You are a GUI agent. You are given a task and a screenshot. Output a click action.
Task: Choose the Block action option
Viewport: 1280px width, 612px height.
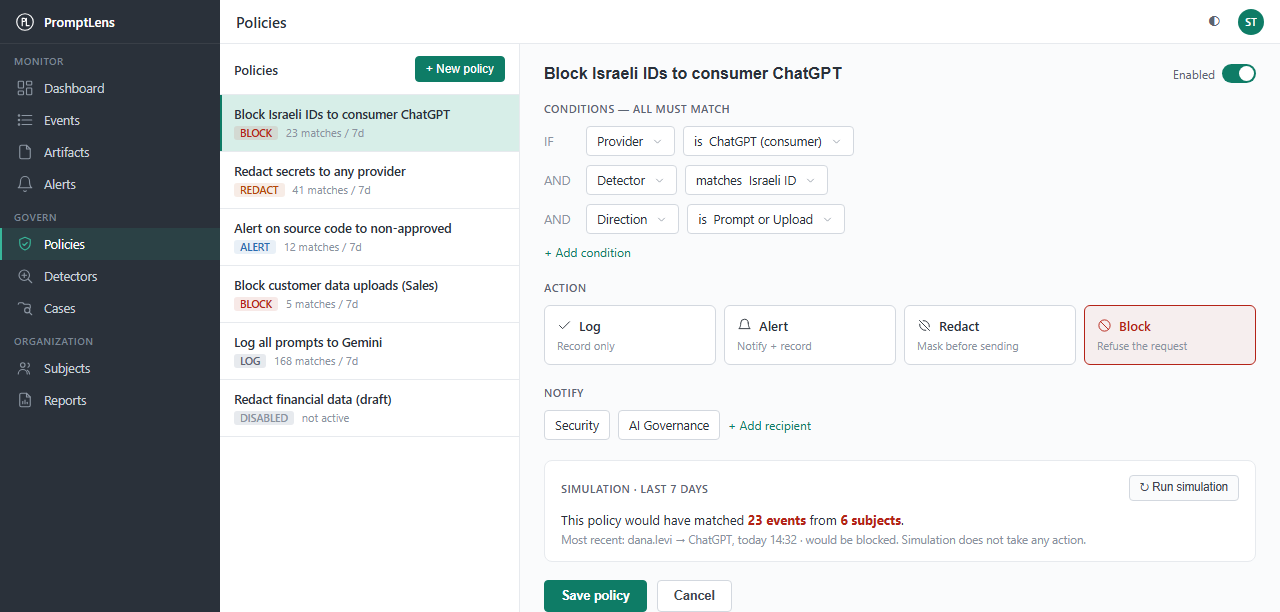click(1170, 335)
